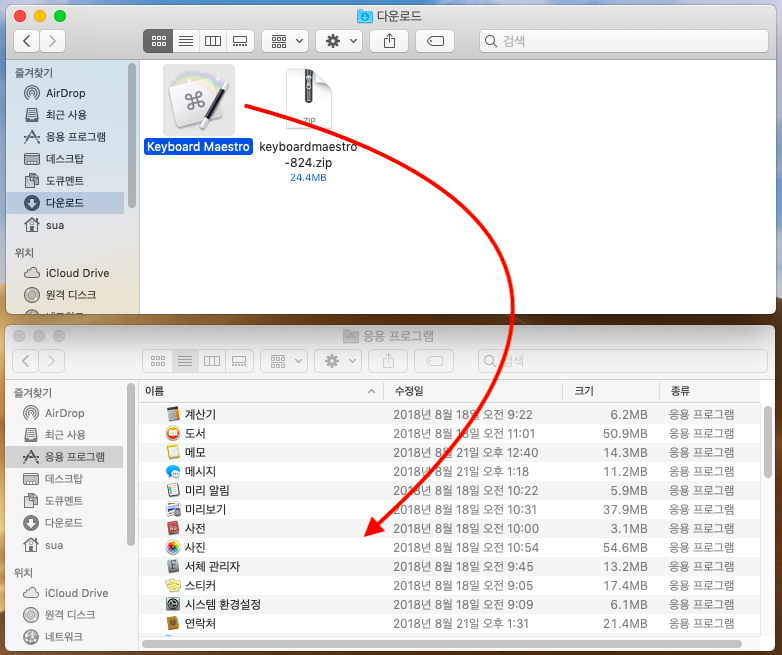Open sua home folder in Downloads sidebar
The width and height of the screenshot is (782, 655).
click(65, 225)
